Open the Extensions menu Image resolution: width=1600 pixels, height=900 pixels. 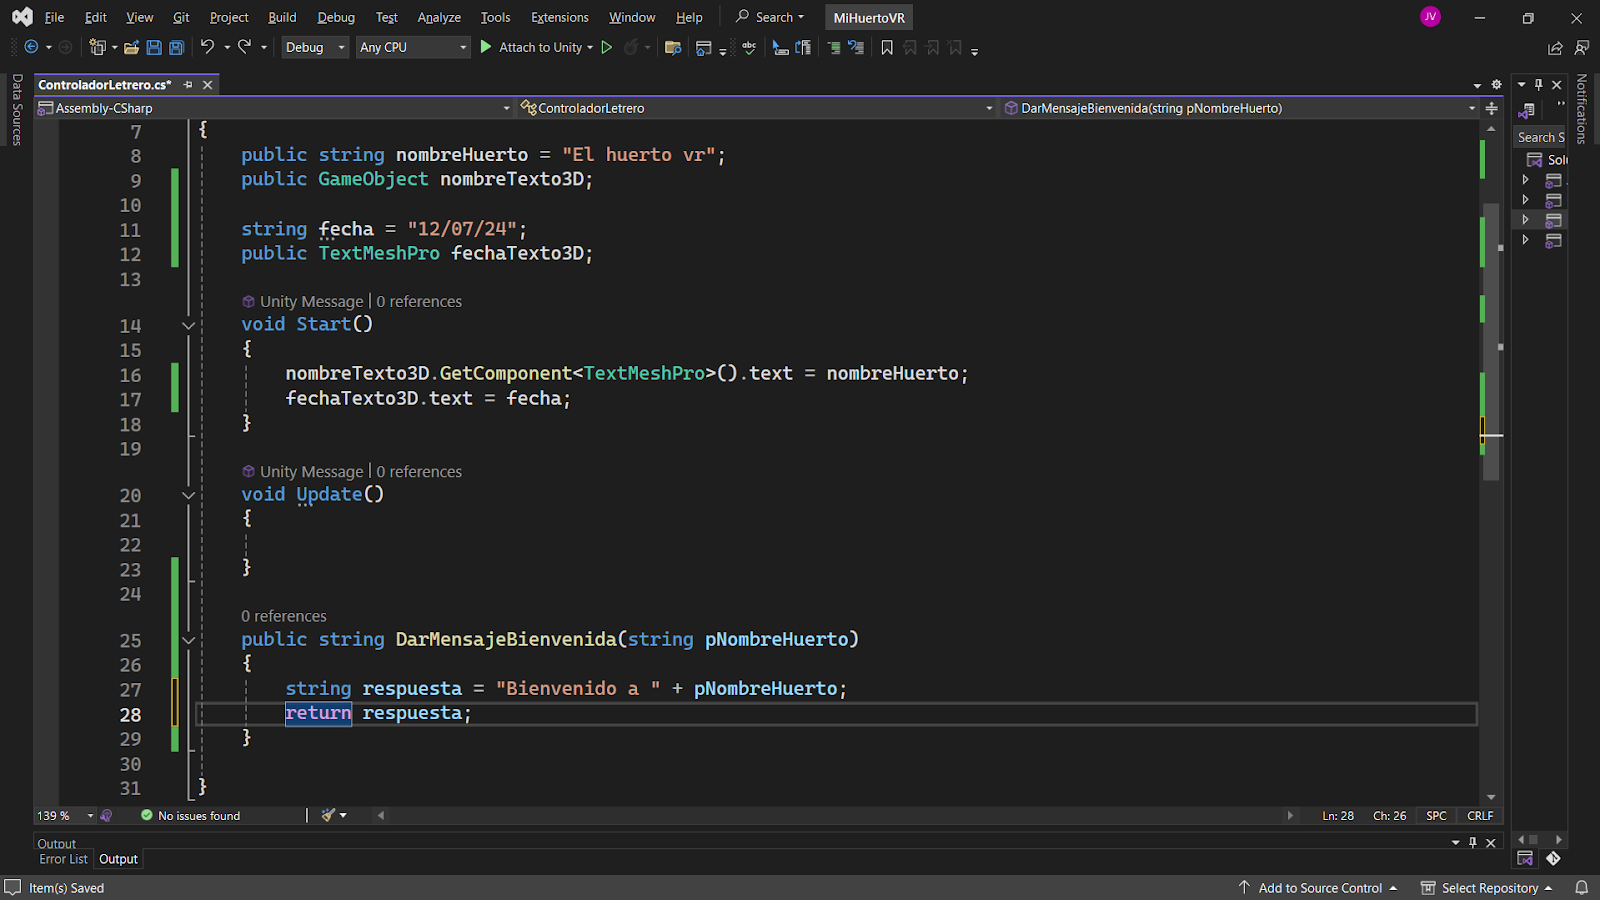pyautogui.click(x=559, y=17)
